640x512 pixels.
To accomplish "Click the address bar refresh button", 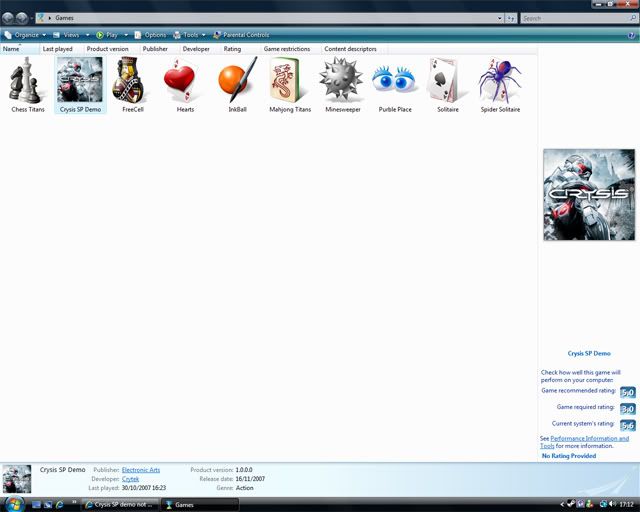I will 511,18.
